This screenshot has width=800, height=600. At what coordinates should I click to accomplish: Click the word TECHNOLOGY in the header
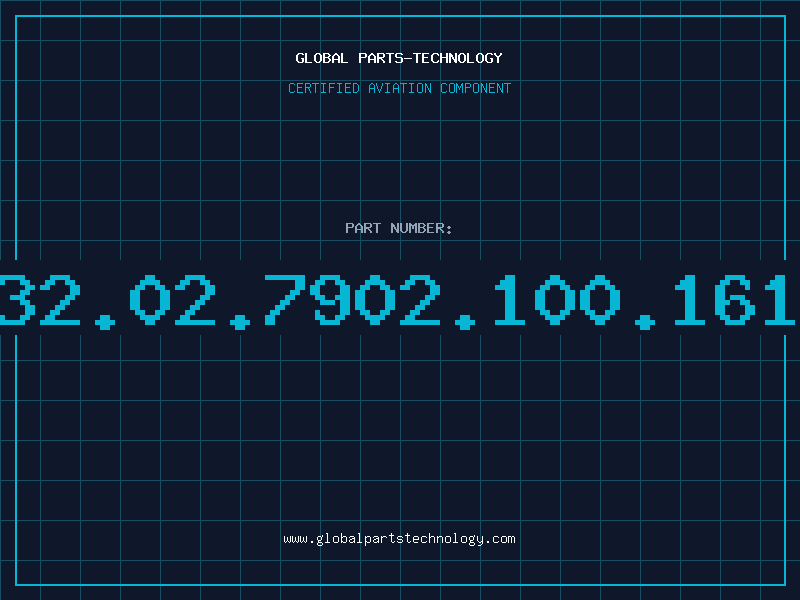click(x=458, y=58)
